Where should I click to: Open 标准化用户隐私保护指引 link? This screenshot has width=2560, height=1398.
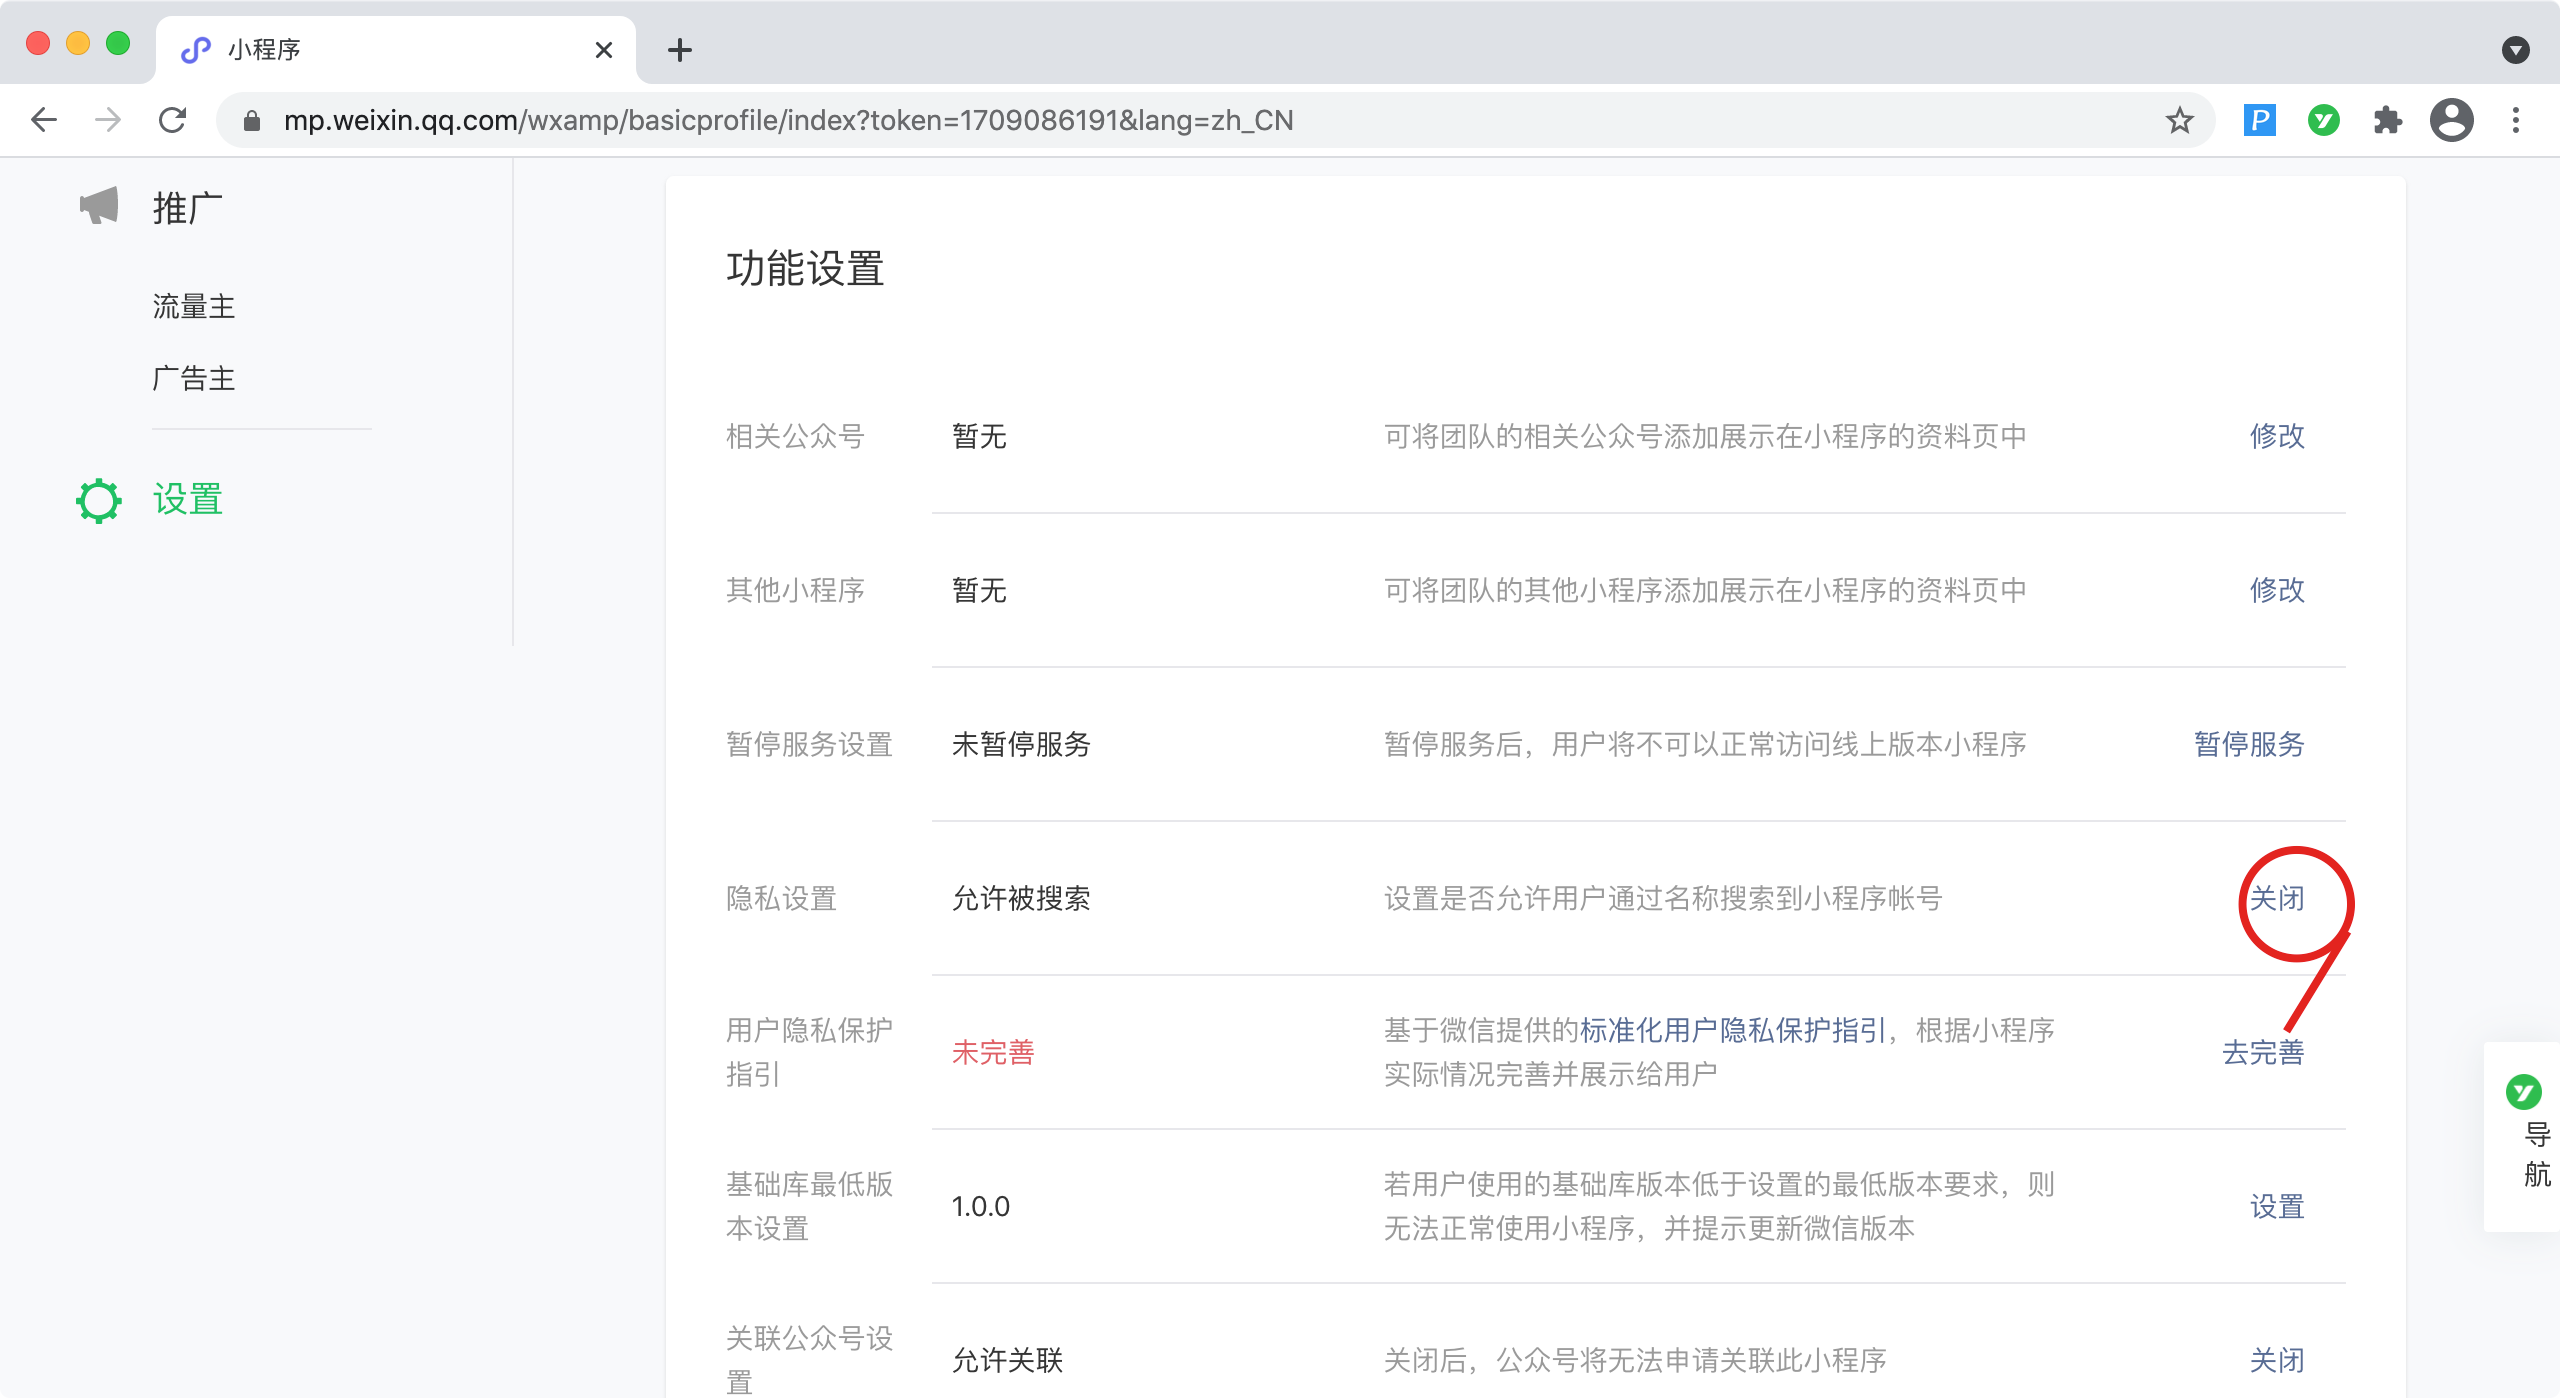[x=1732, y=1030]
